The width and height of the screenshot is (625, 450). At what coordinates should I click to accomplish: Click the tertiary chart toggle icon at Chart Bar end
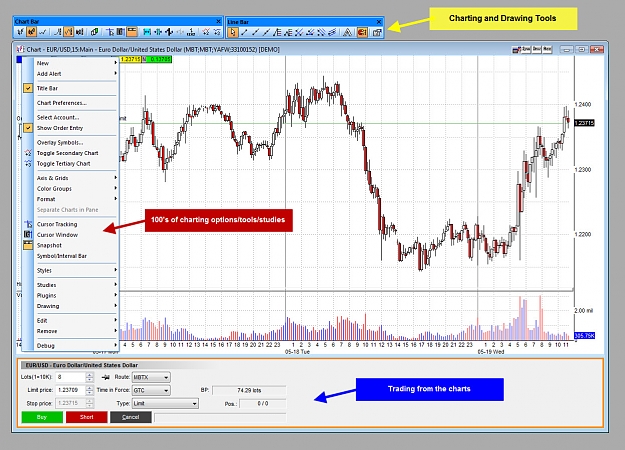(217, 32)
